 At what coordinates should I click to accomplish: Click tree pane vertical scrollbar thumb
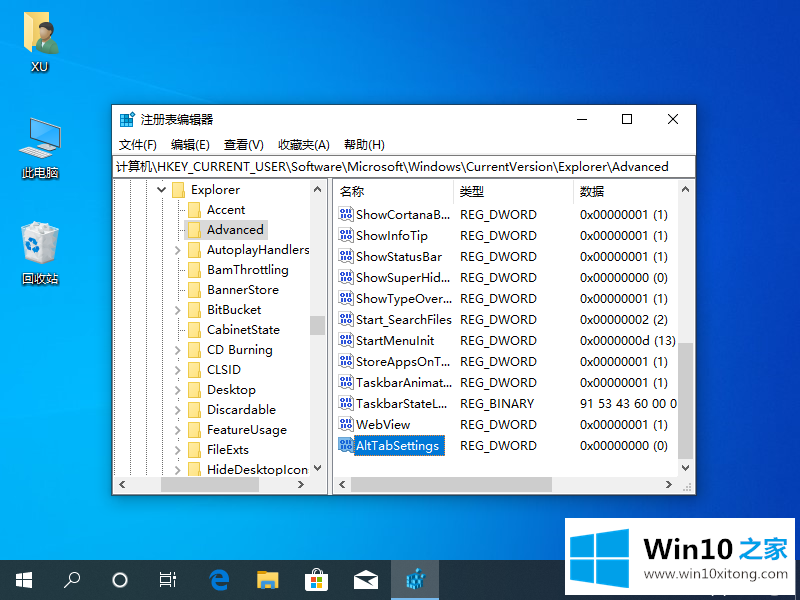pos(317,326)
